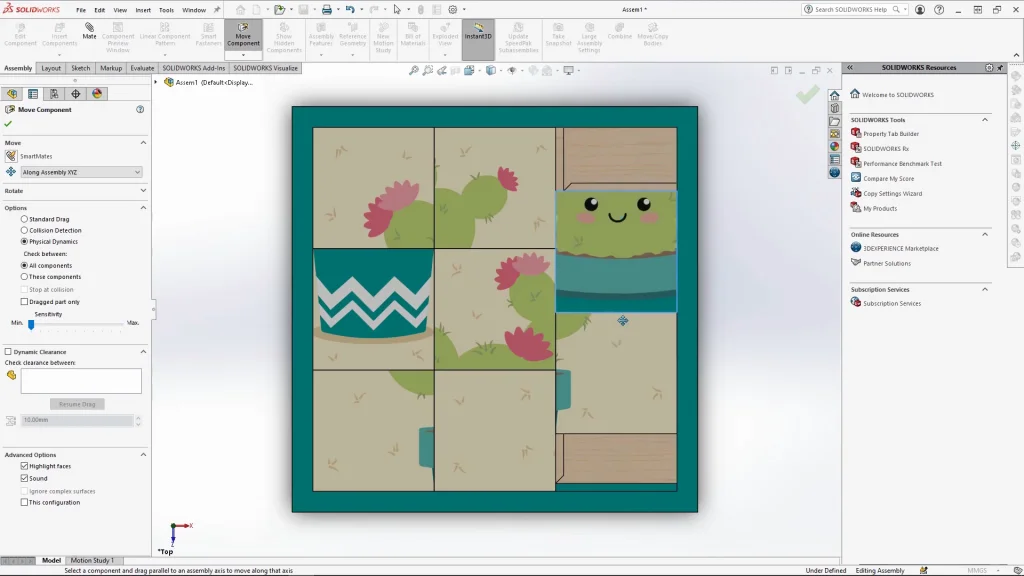Expand the Rotate section
Image resolution: width=1024 pixels, height=576 pixels.
tap(142, 190)
